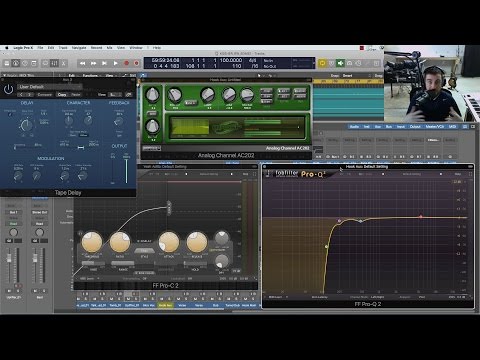Open the Apple menu
480x360 pixels.
6,48
